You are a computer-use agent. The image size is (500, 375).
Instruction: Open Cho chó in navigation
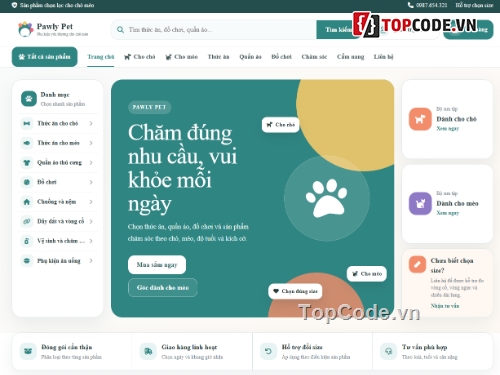pyautogui.click(x=140, y=57)
